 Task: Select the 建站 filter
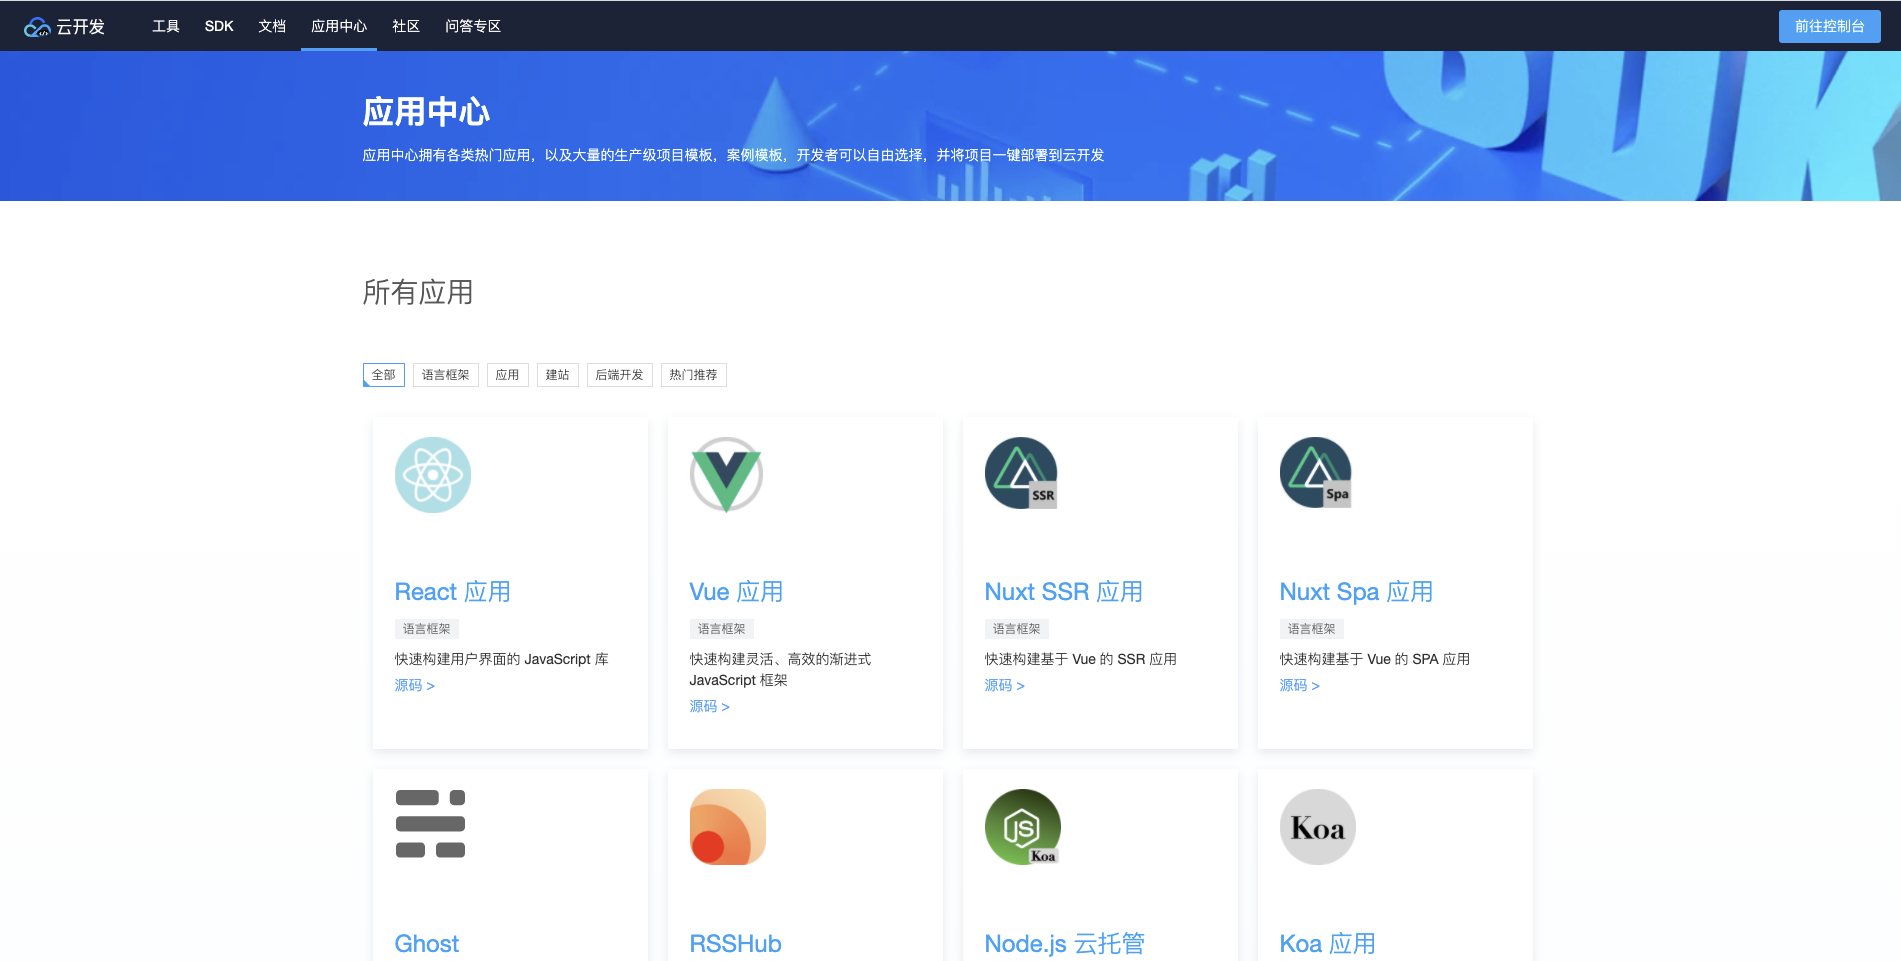click(x=557, y=374)
